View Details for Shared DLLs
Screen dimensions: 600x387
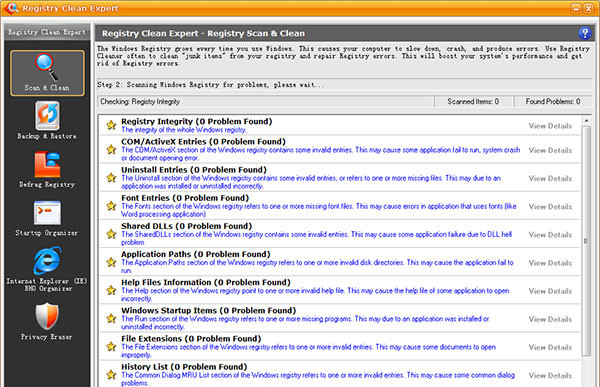pos(550,235)
